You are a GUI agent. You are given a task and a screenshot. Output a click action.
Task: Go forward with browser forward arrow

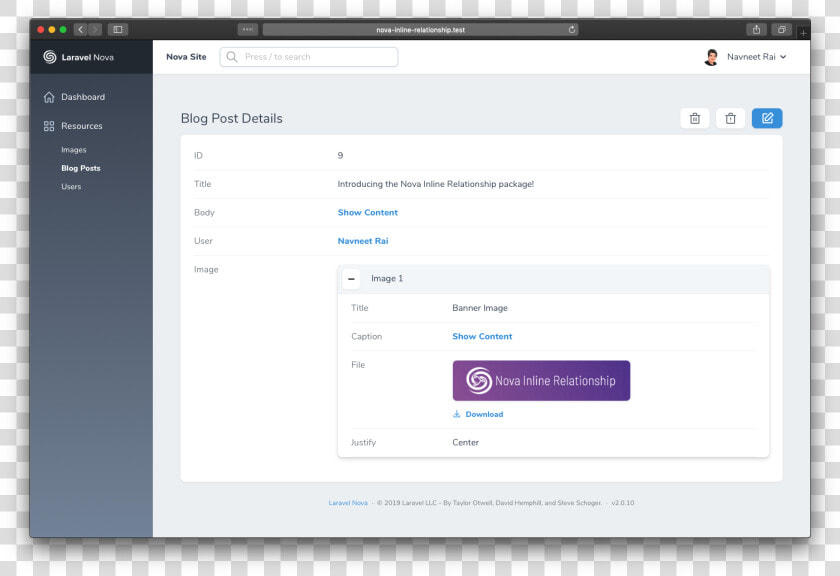pyautogui.click(x=95, y=29)
